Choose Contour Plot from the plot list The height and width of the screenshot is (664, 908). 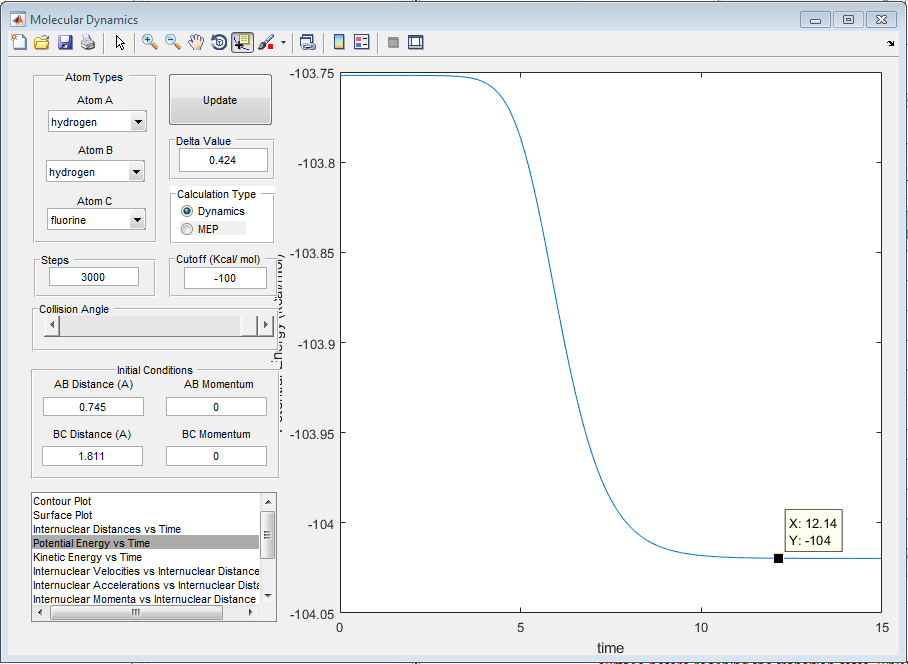click(x=62, y=501)
